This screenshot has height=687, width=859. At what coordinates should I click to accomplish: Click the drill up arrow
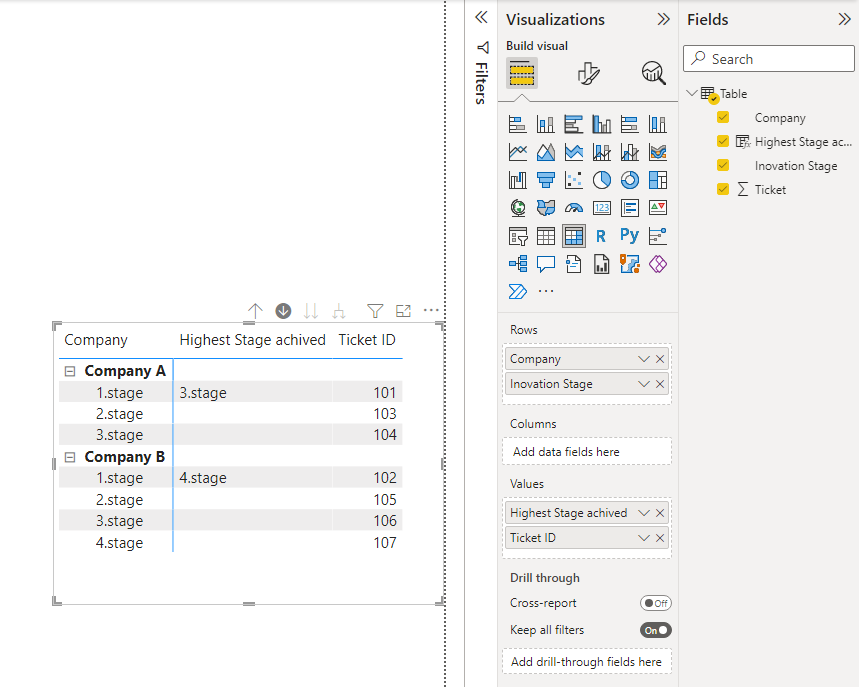coord(255,311)
